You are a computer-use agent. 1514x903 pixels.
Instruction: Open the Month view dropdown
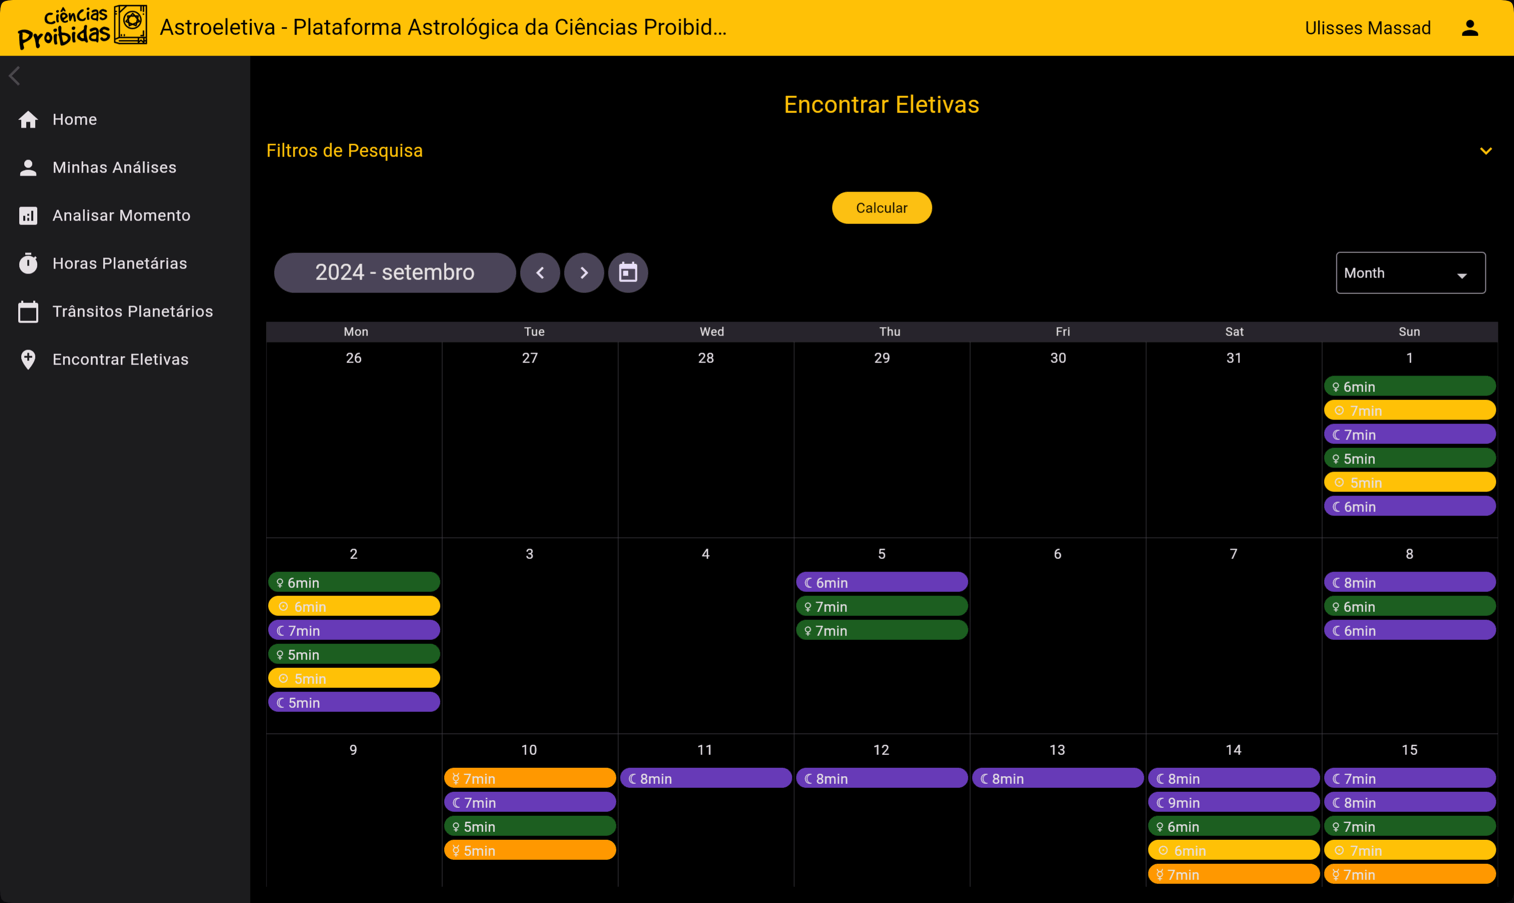pyautogui.click(x=1409, y=273)
